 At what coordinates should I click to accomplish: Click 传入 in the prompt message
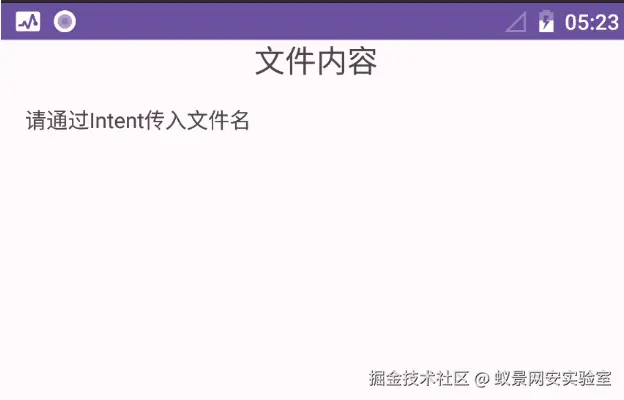165,120
